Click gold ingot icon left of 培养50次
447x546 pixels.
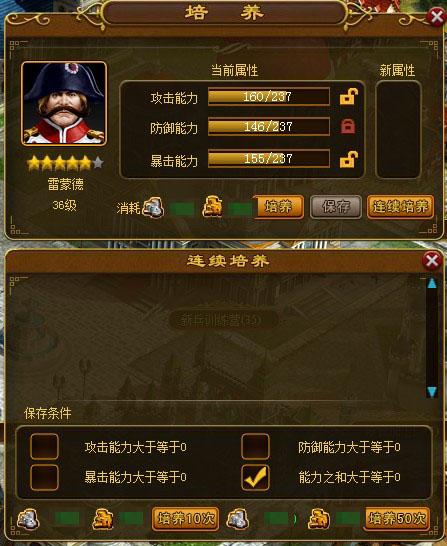[x=319, y=519]
